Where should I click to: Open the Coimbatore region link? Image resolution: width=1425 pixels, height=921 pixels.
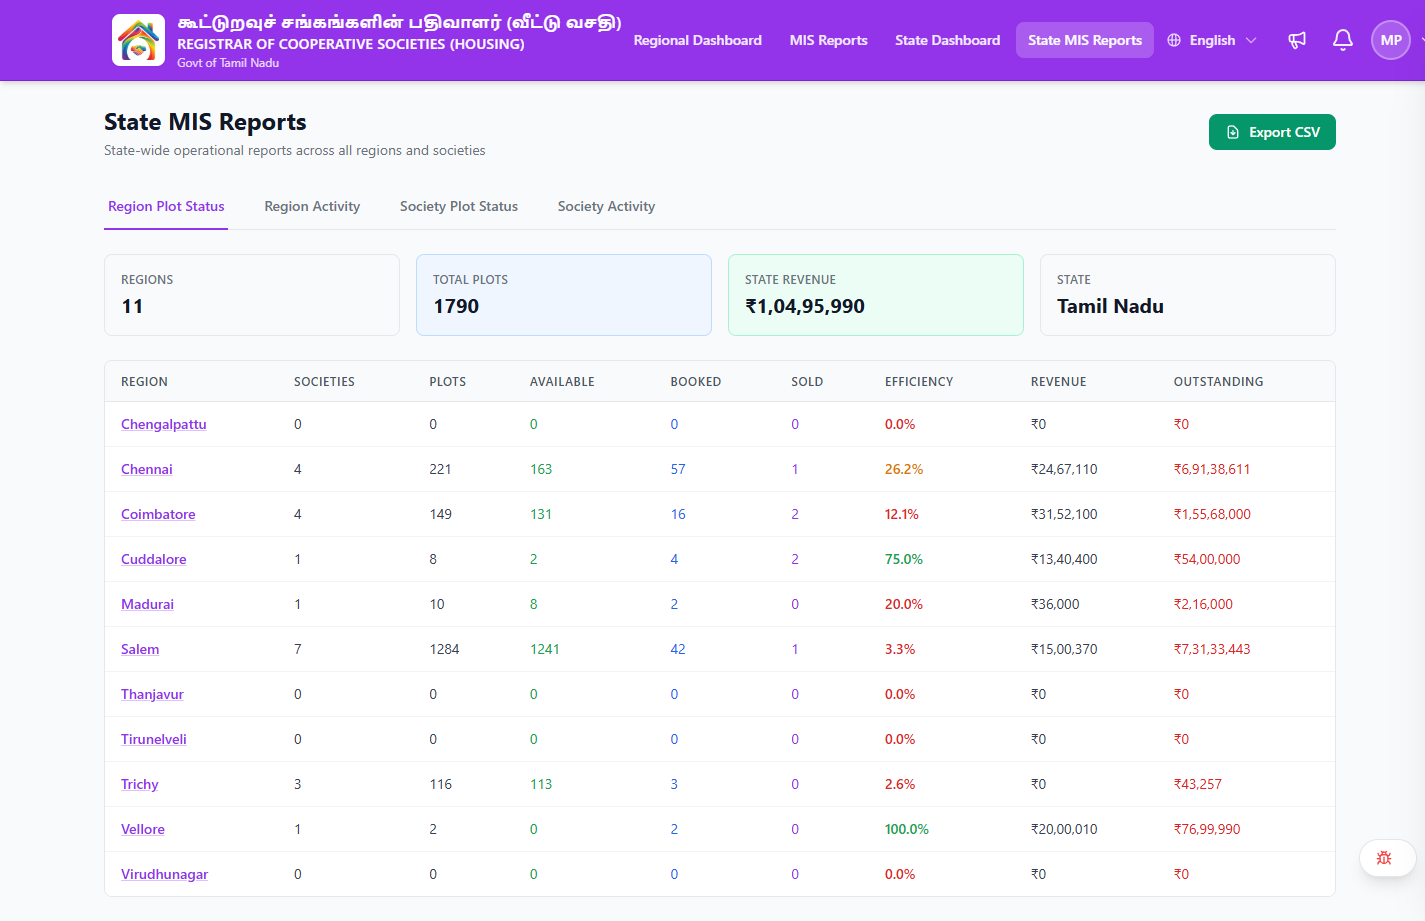(x=158, y=514)
